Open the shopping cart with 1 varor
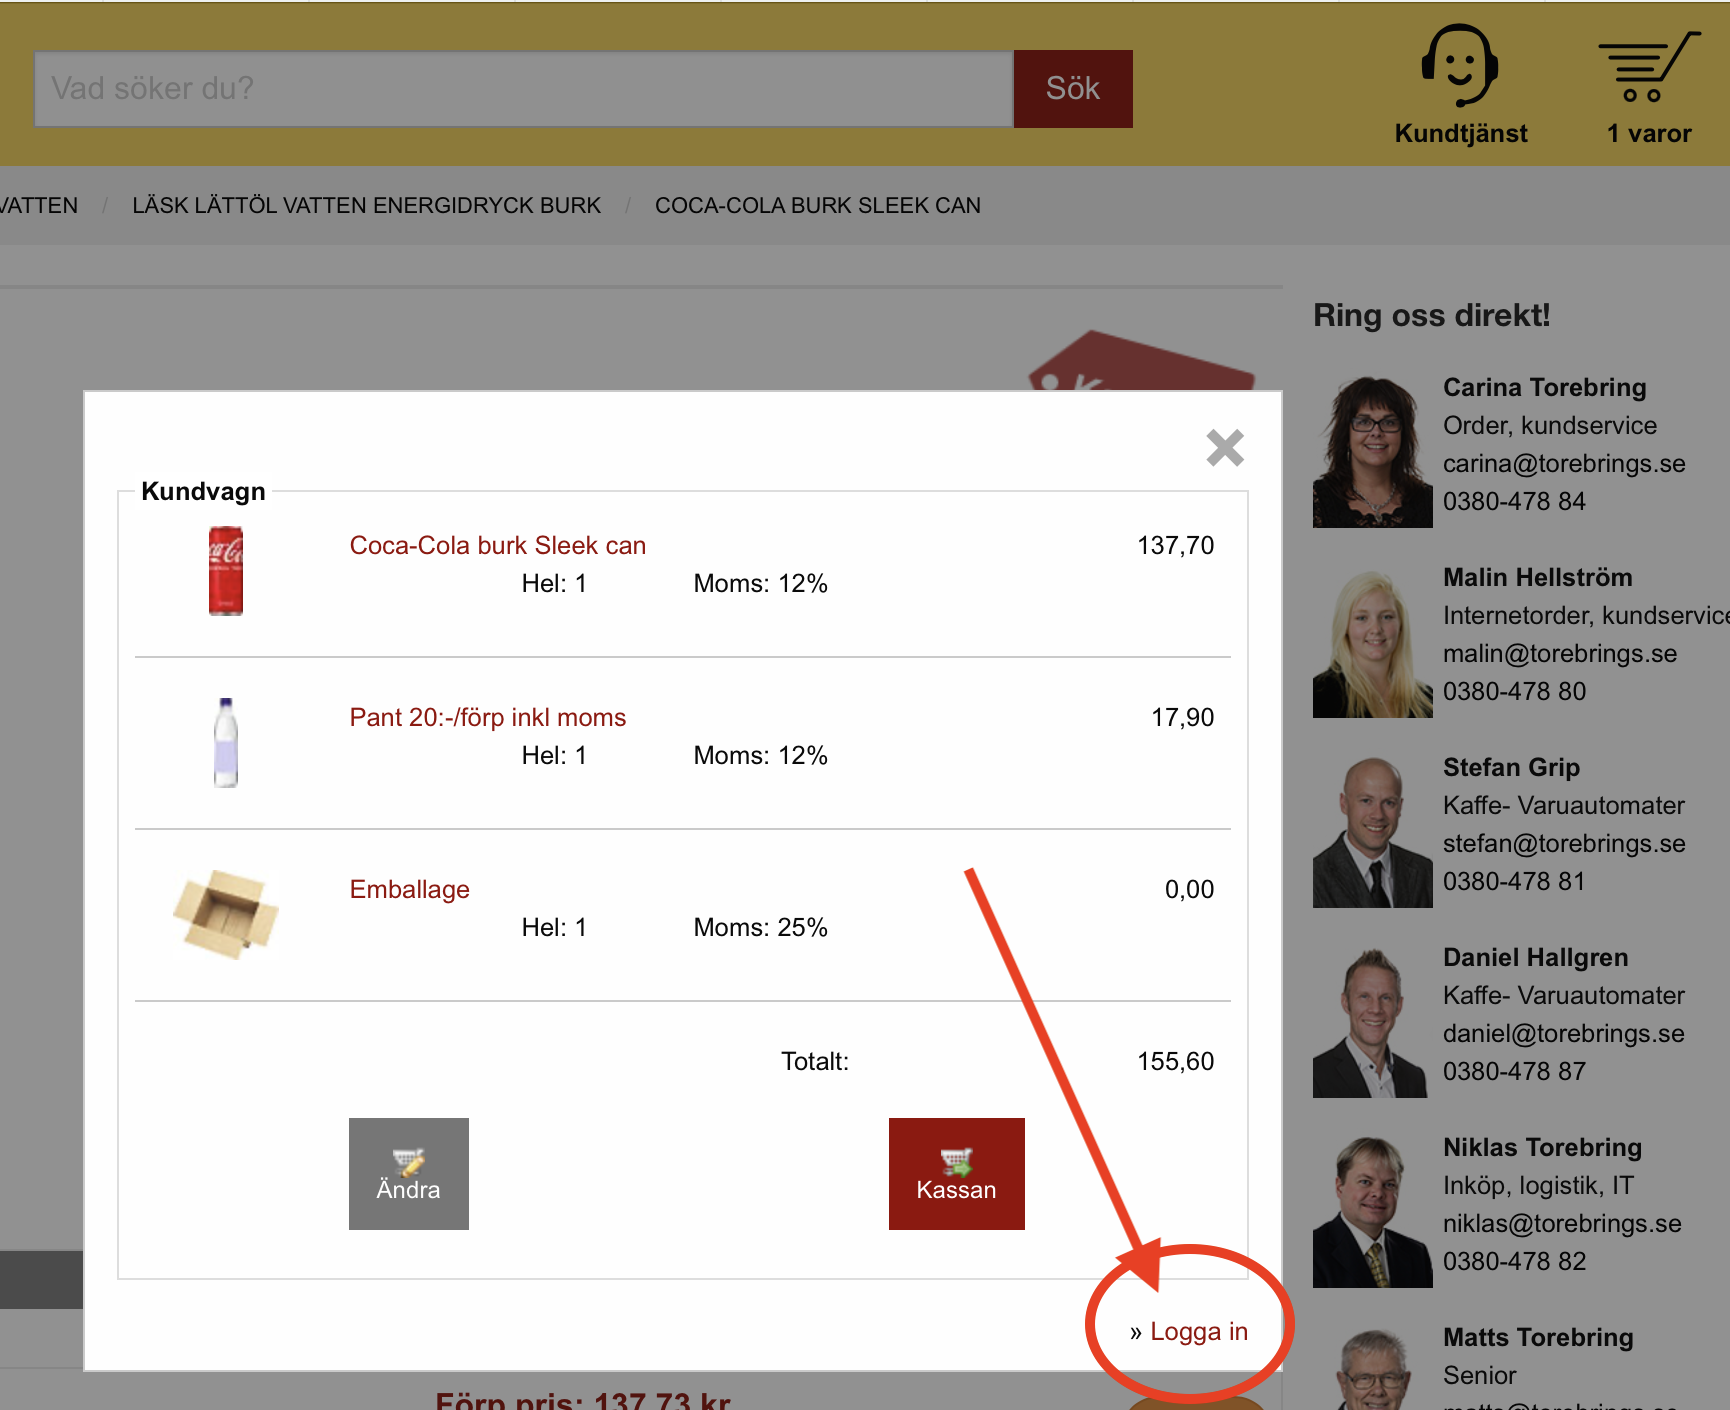 pyautogui.click(x=1648, y=68)
